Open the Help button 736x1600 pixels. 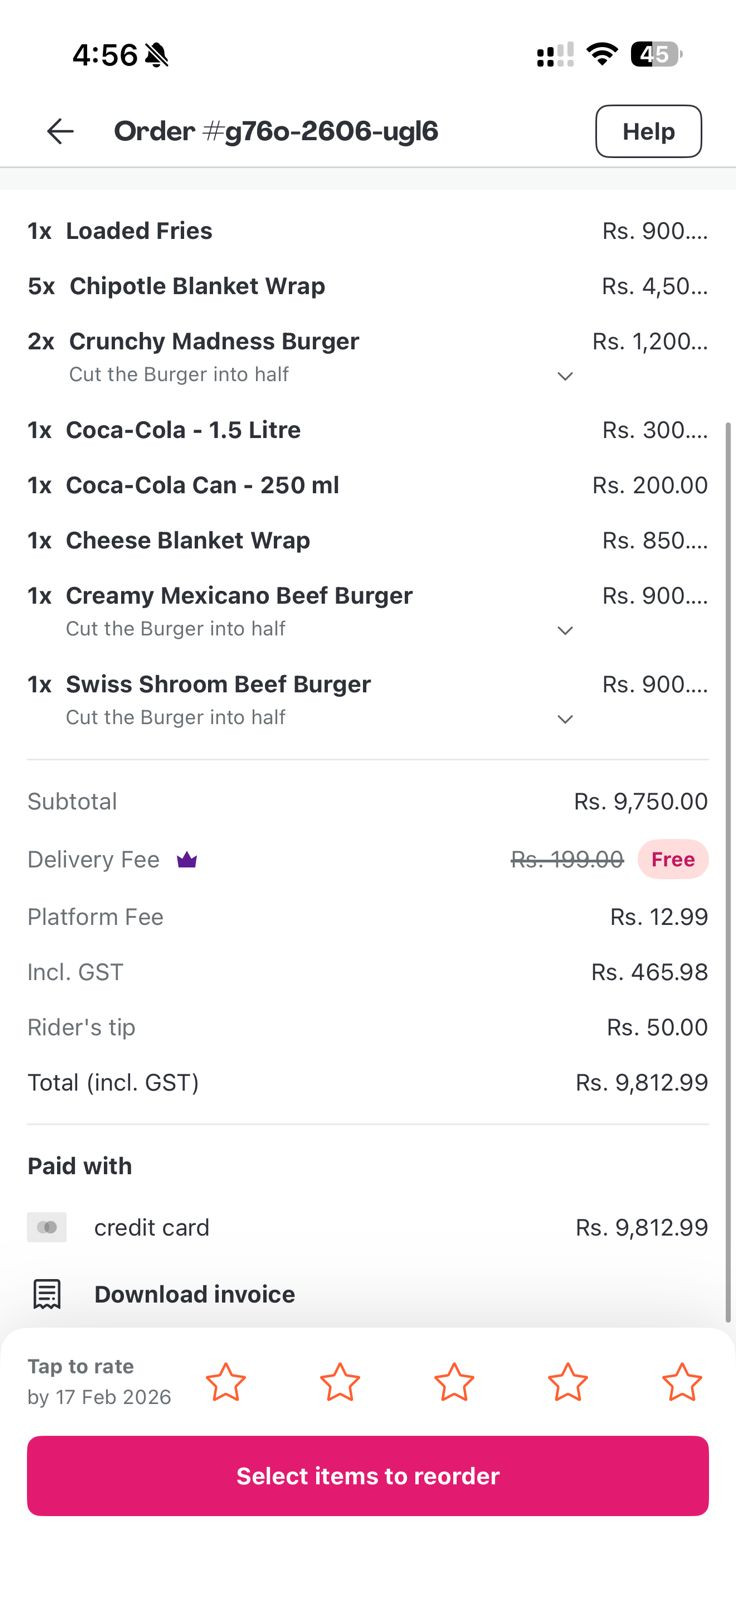(648, 131)
